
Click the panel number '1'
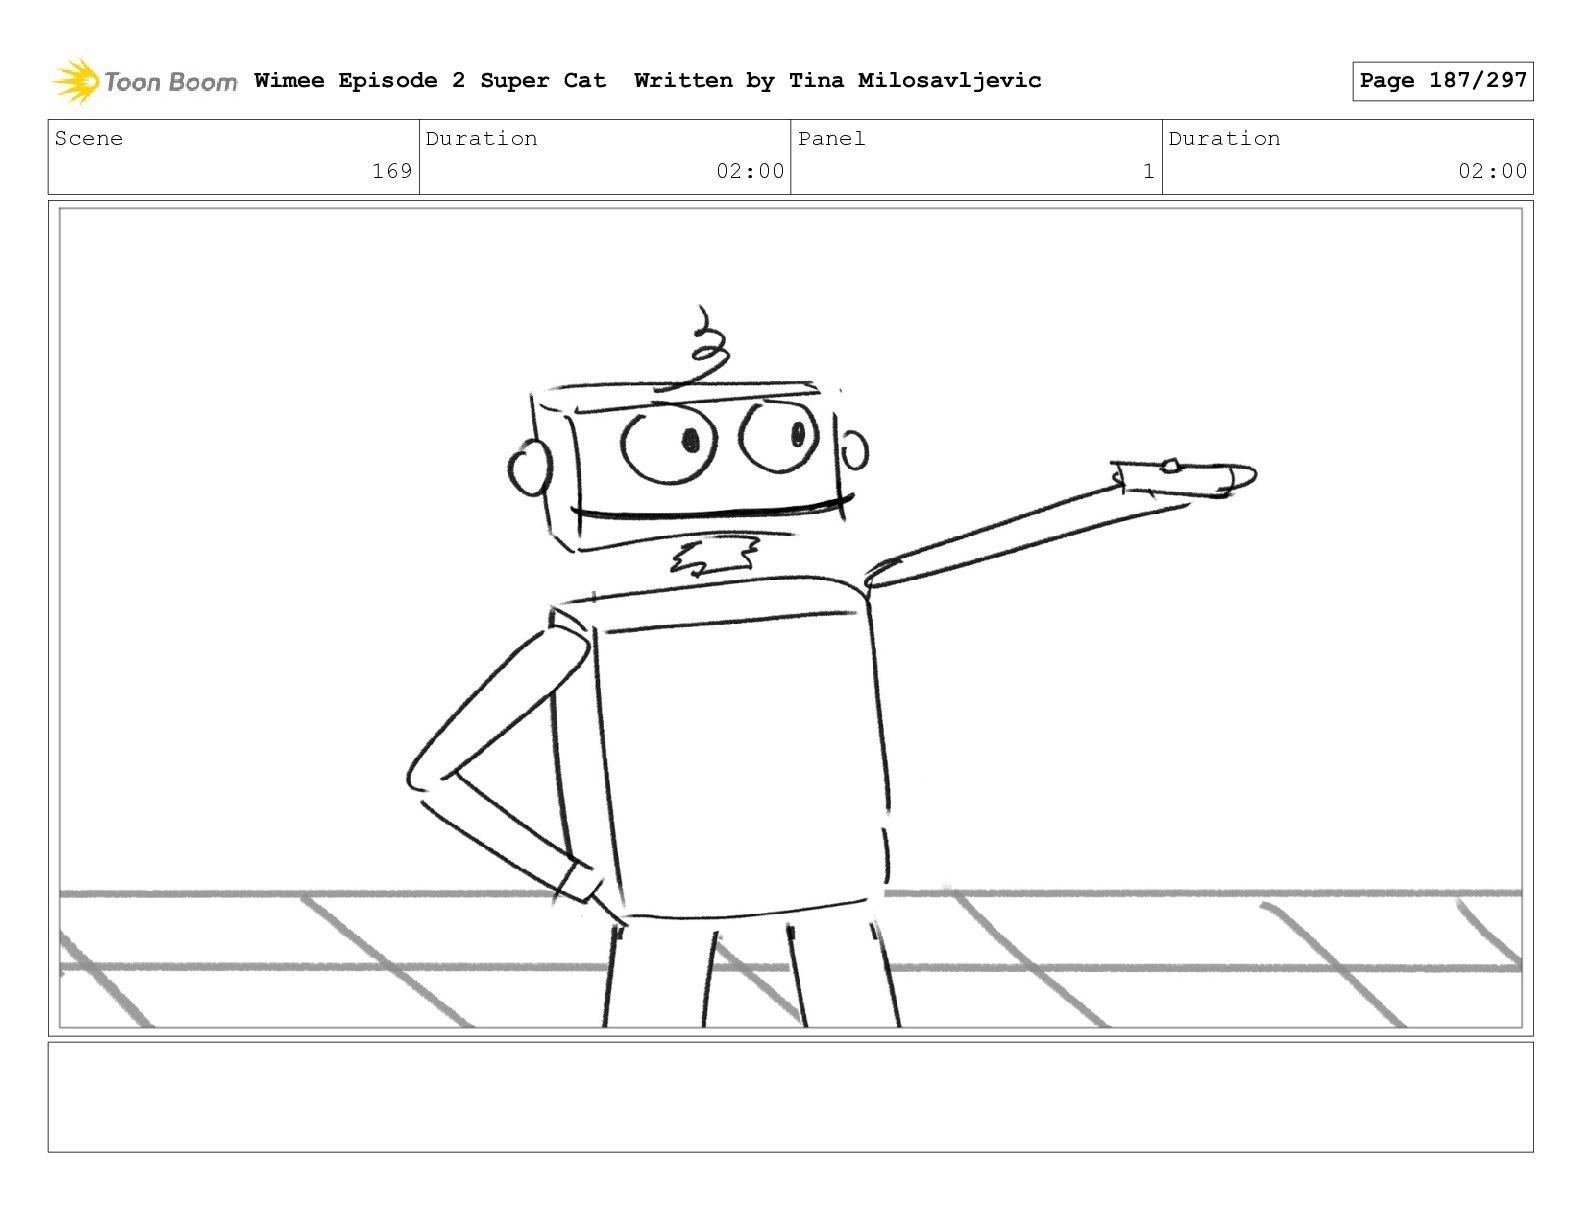point(1149,171)
